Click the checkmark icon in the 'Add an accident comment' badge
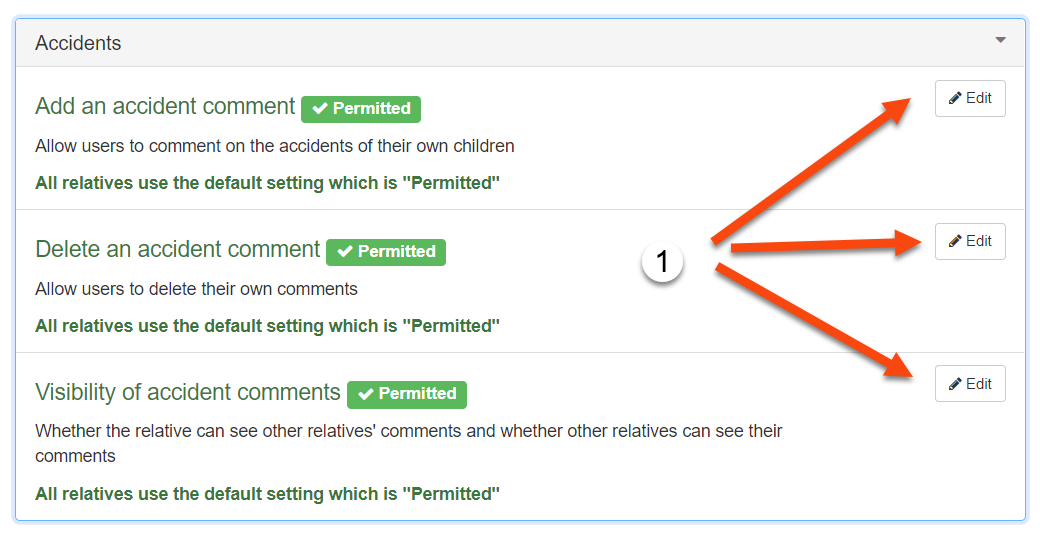 pyautogui.click(x=320, y=109)
